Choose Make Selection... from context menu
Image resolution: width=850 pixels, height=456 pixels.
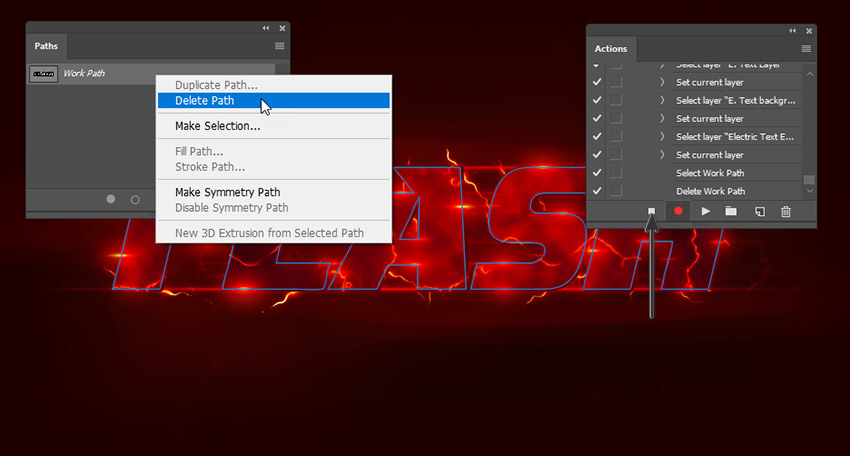coord(217,126)
